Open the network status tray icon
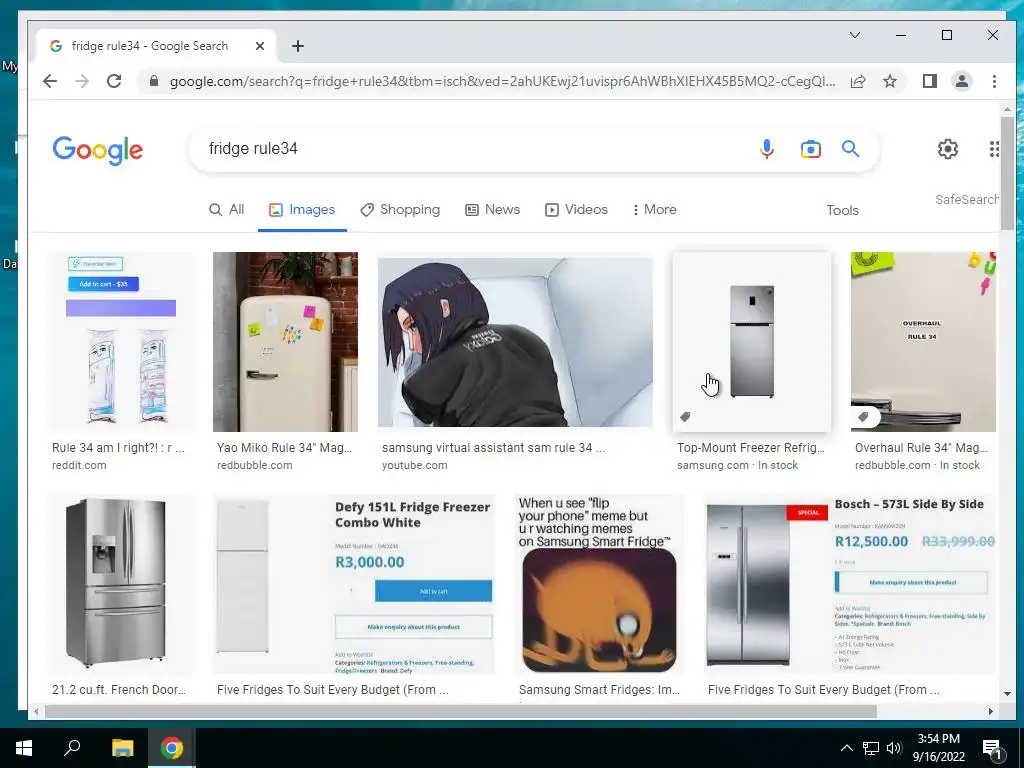This screenshot has width=1024, height=768. click(x=871, y=748)
